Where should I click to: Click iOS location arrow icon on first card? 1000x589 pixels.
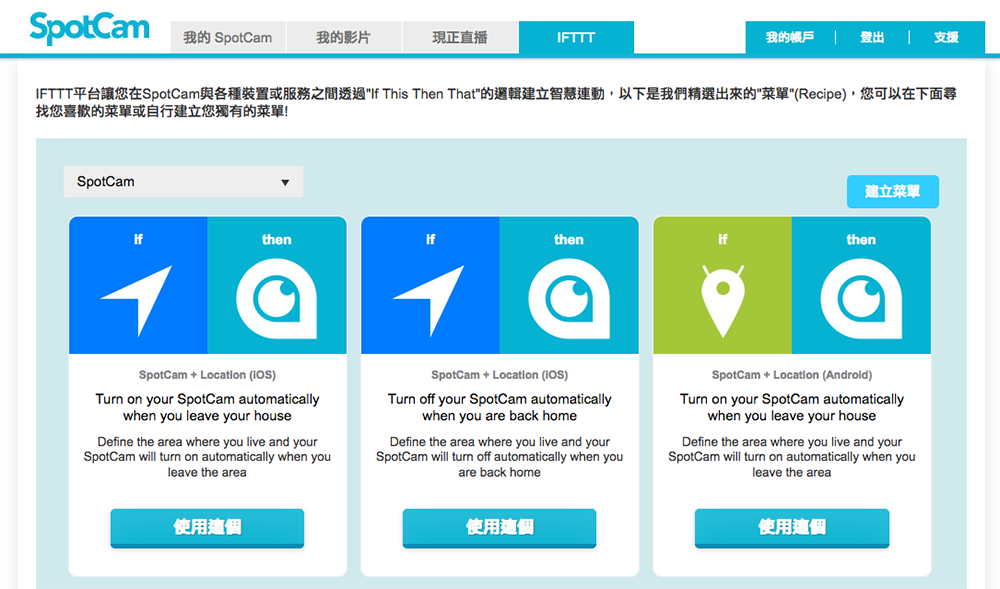137,300
